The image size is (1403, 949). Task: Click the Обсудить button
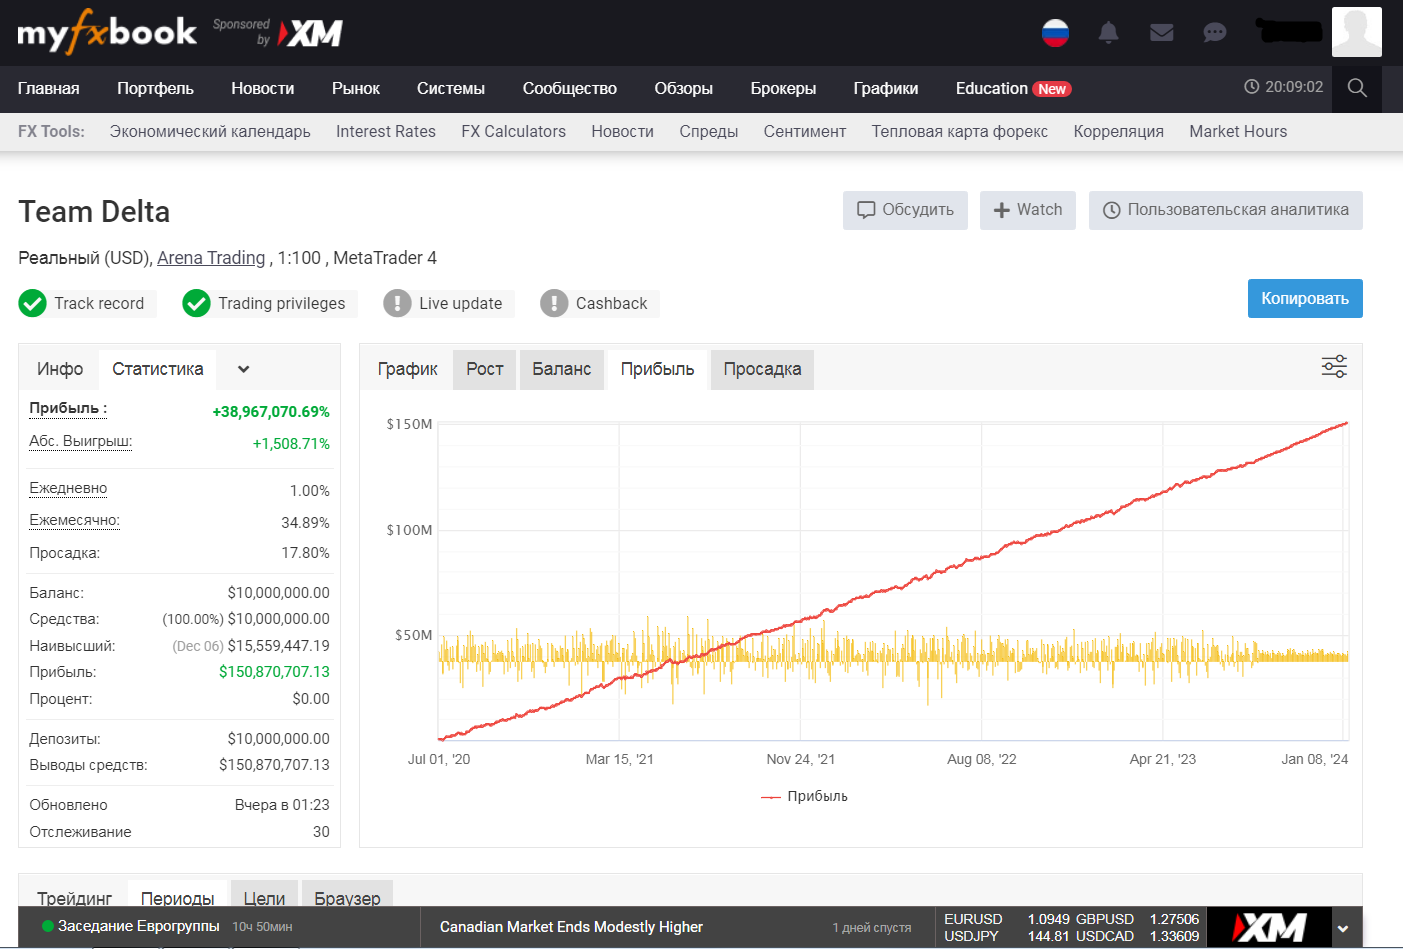click(905, 210)
